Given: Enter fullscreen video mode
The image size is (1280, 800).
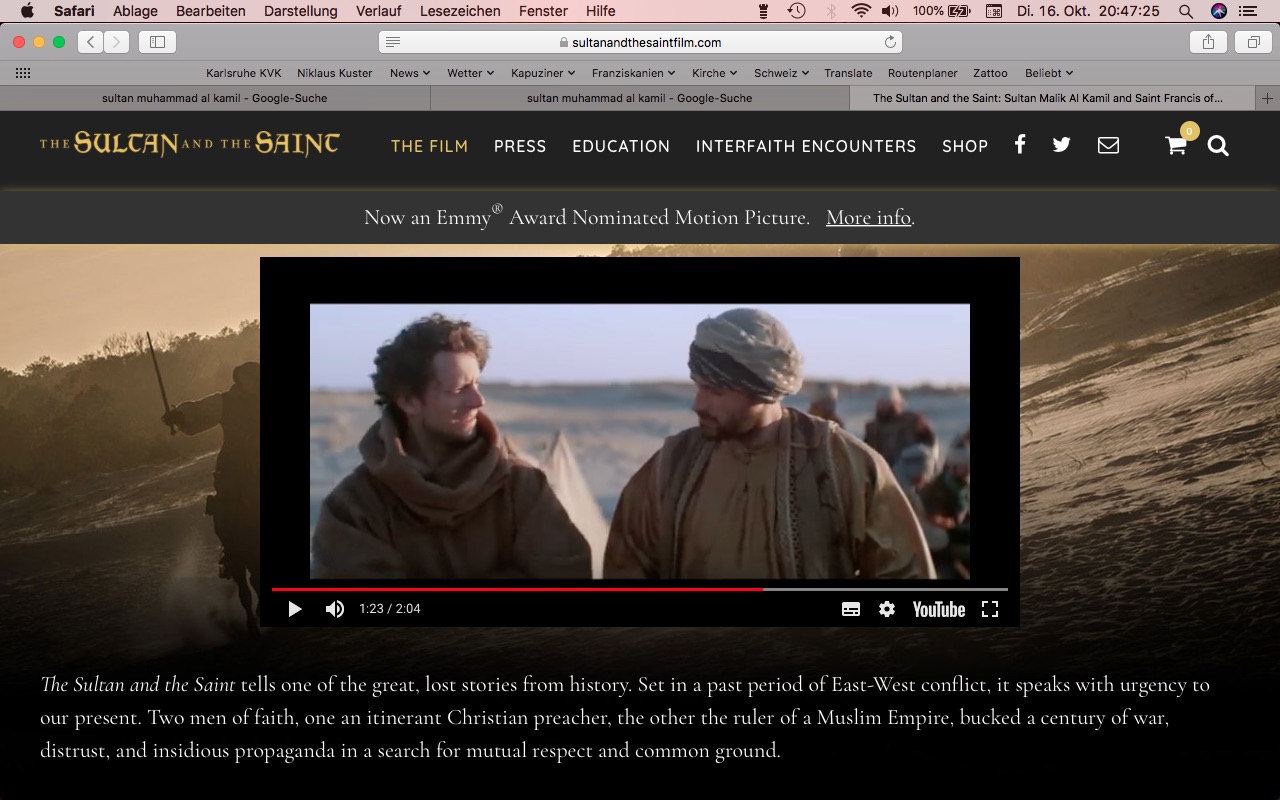Looking at the screenshot, I should click(x=990, y=609).
